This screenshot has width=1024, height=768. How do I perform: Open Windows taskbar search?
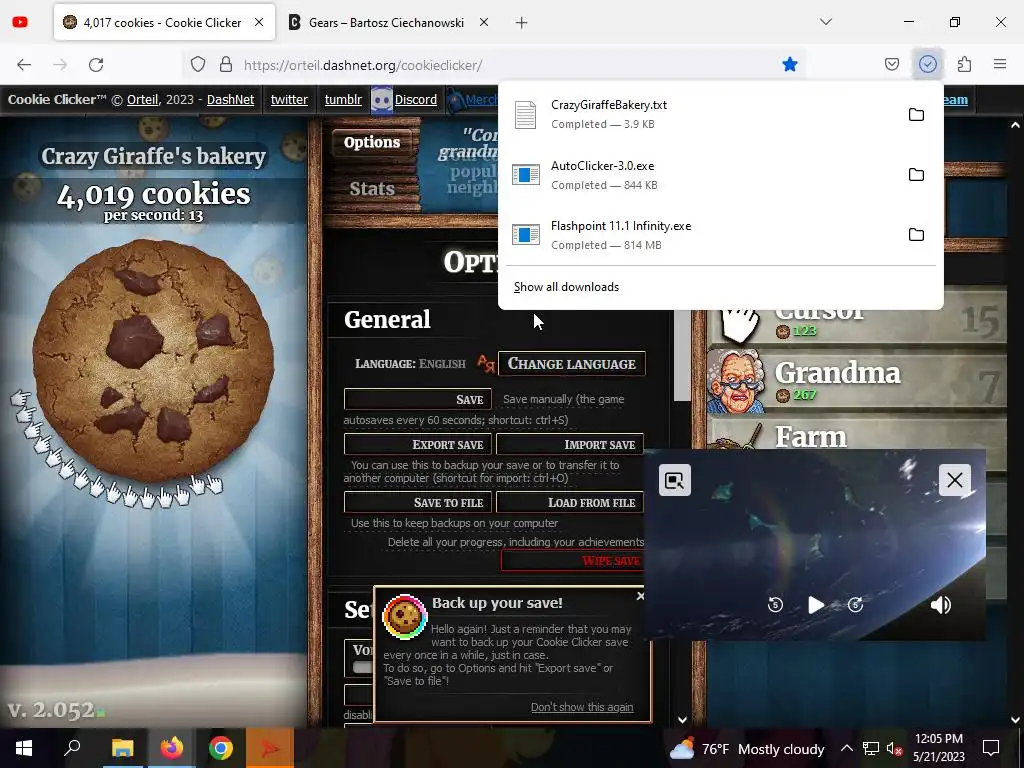(x=72, y=748)
